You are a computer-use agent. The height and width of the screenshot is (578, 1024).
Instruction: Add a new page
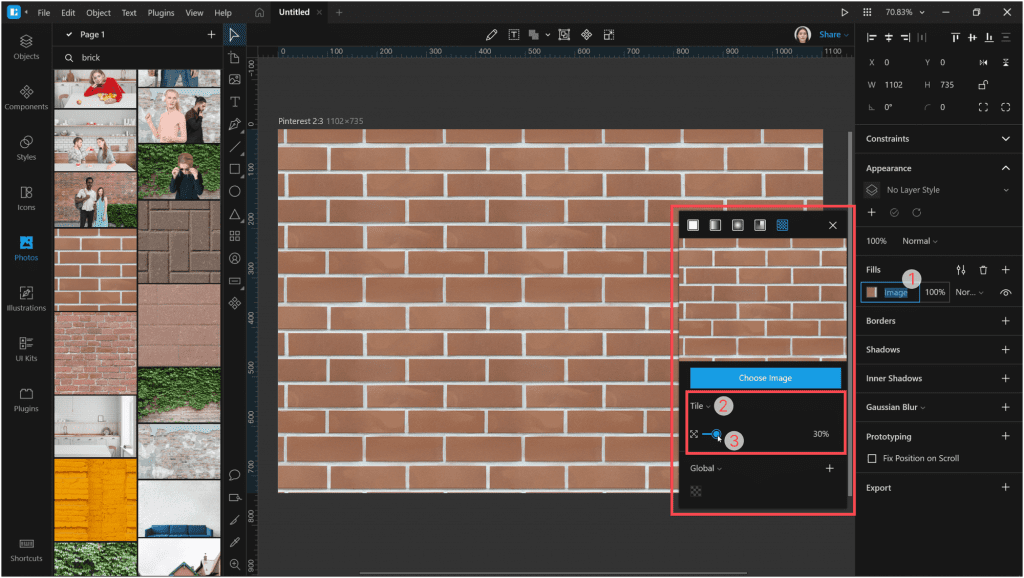(x=211, y=35)
